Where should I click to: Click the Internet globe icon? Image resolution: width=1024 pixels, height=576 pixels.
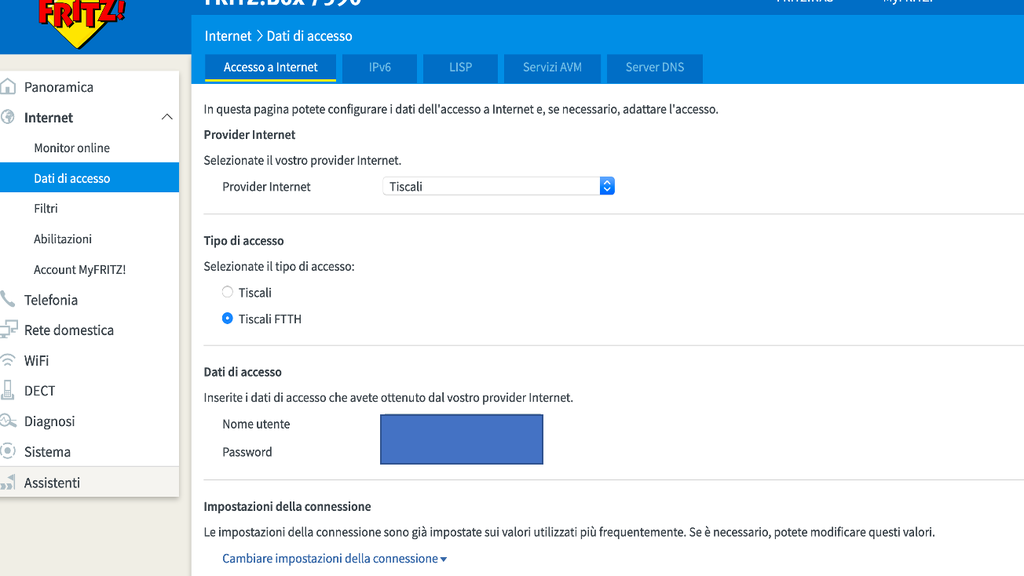(8, 117)
